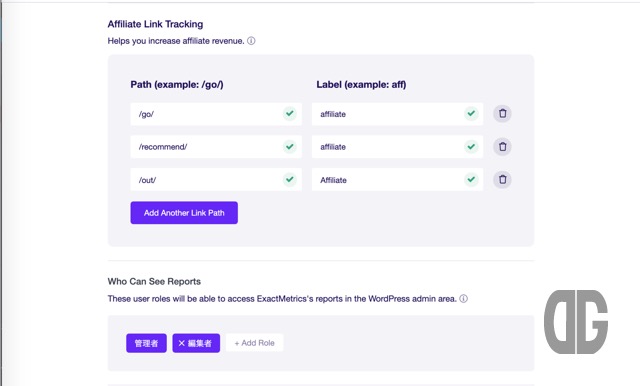The height and width of the screenshot is (386, 640).
Task: Delete the /go/ affiliate path row
Action: [502, 113]
